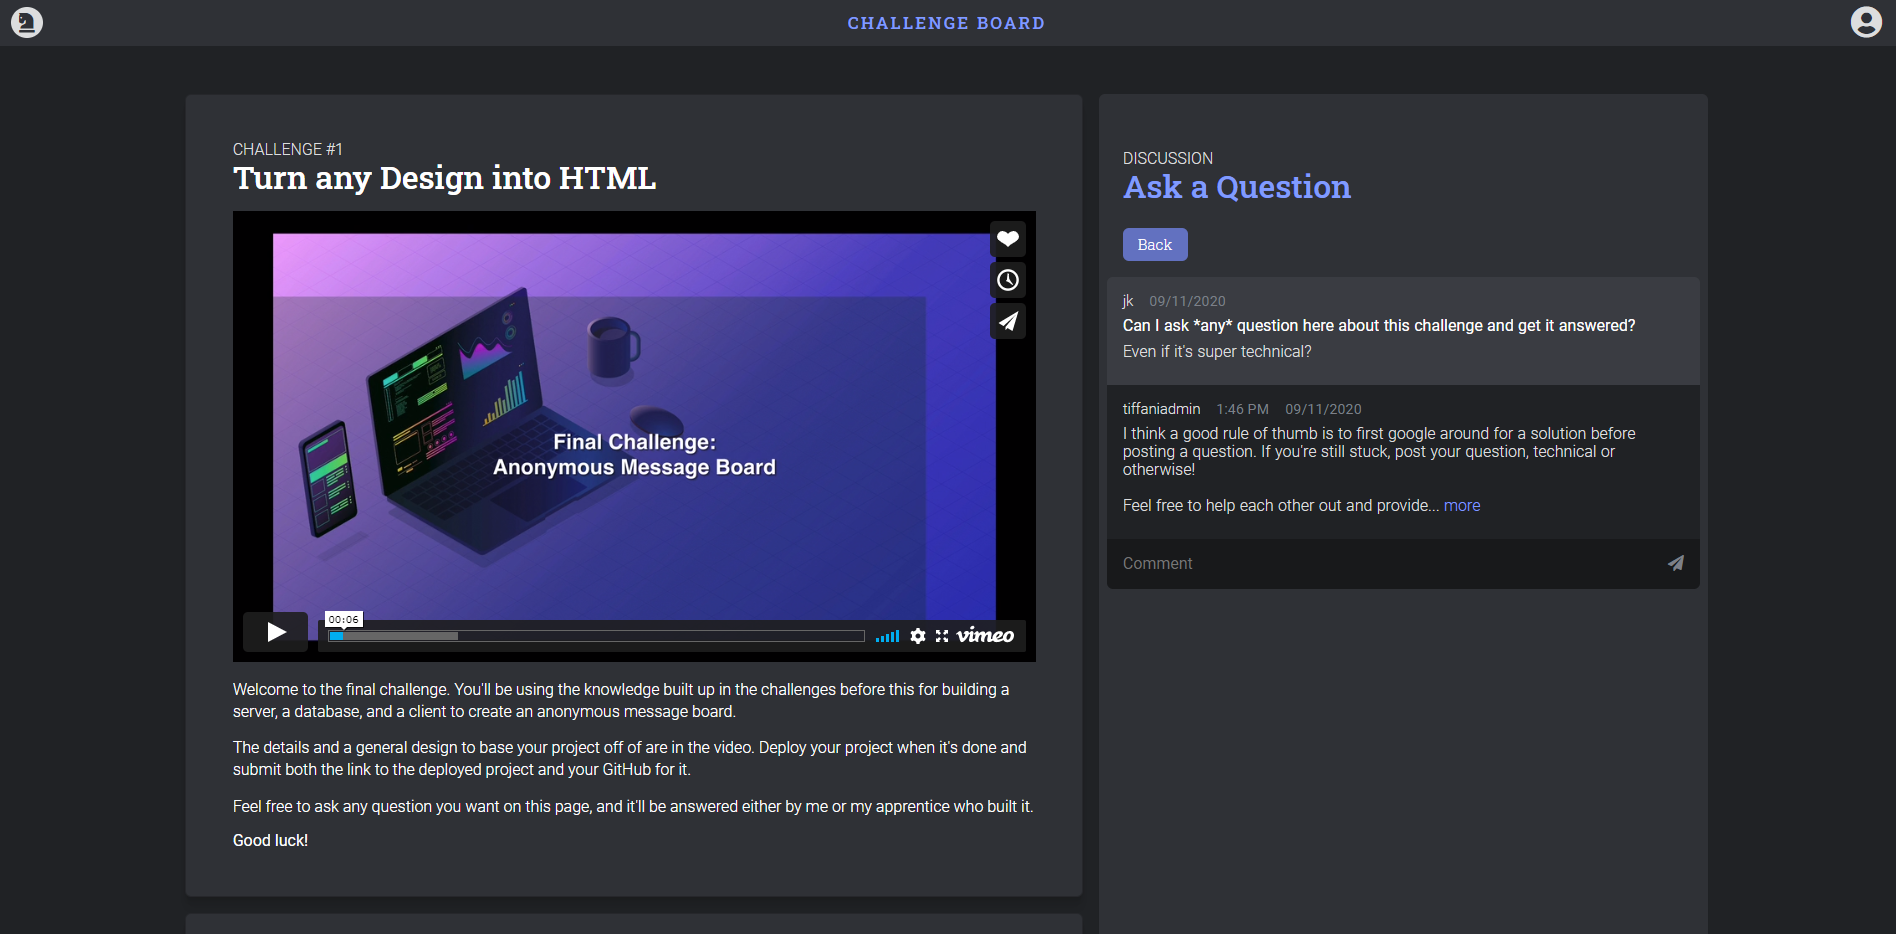The image size is (1896, 934).
Task: Open jk's question post
Action: 1402,330
